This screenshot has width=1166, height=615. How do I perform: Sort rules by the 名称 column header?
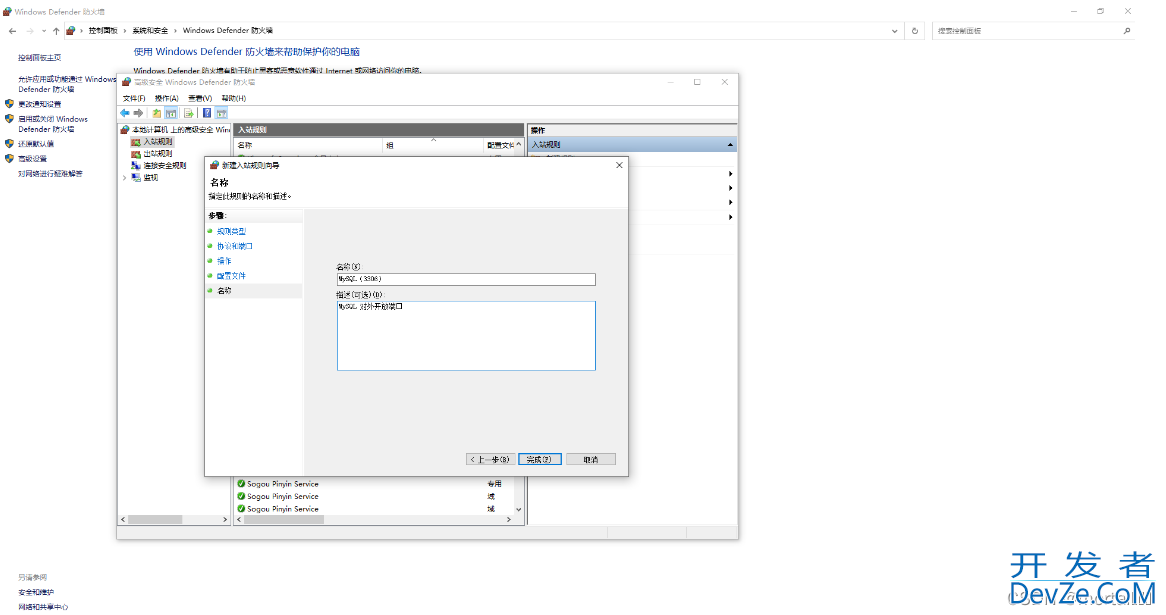[x=309, y=145]
